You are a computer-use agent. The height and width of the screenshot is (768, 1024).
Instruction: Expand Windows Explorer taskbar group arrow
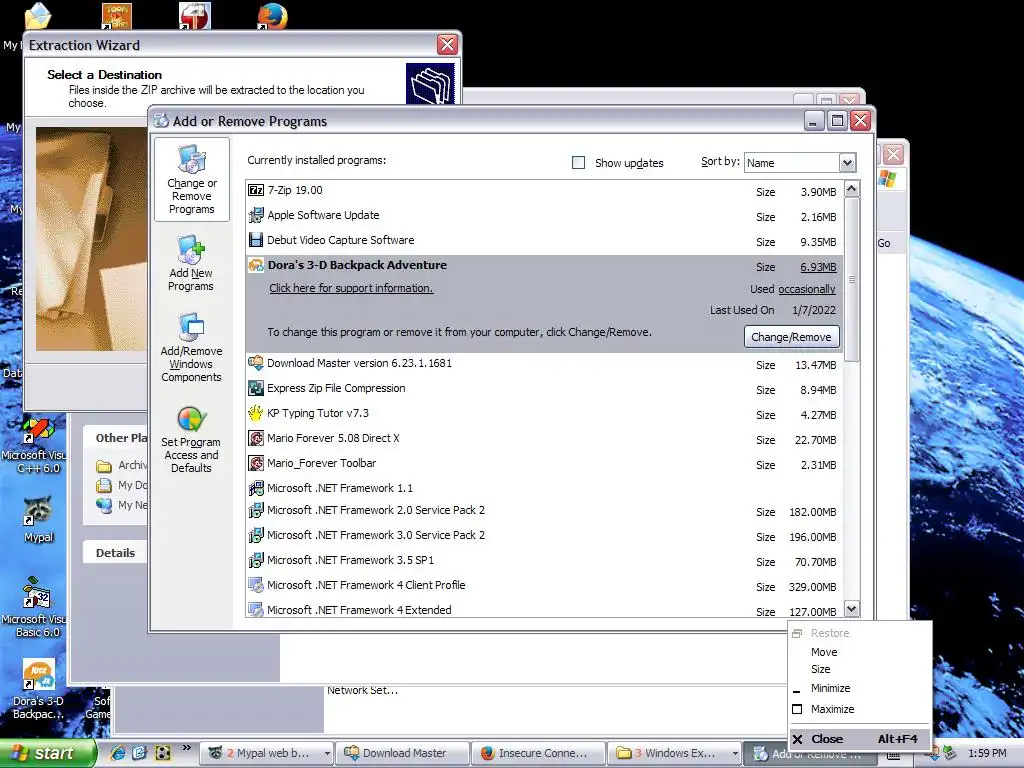pyautogui.click(x=735, y=753)
